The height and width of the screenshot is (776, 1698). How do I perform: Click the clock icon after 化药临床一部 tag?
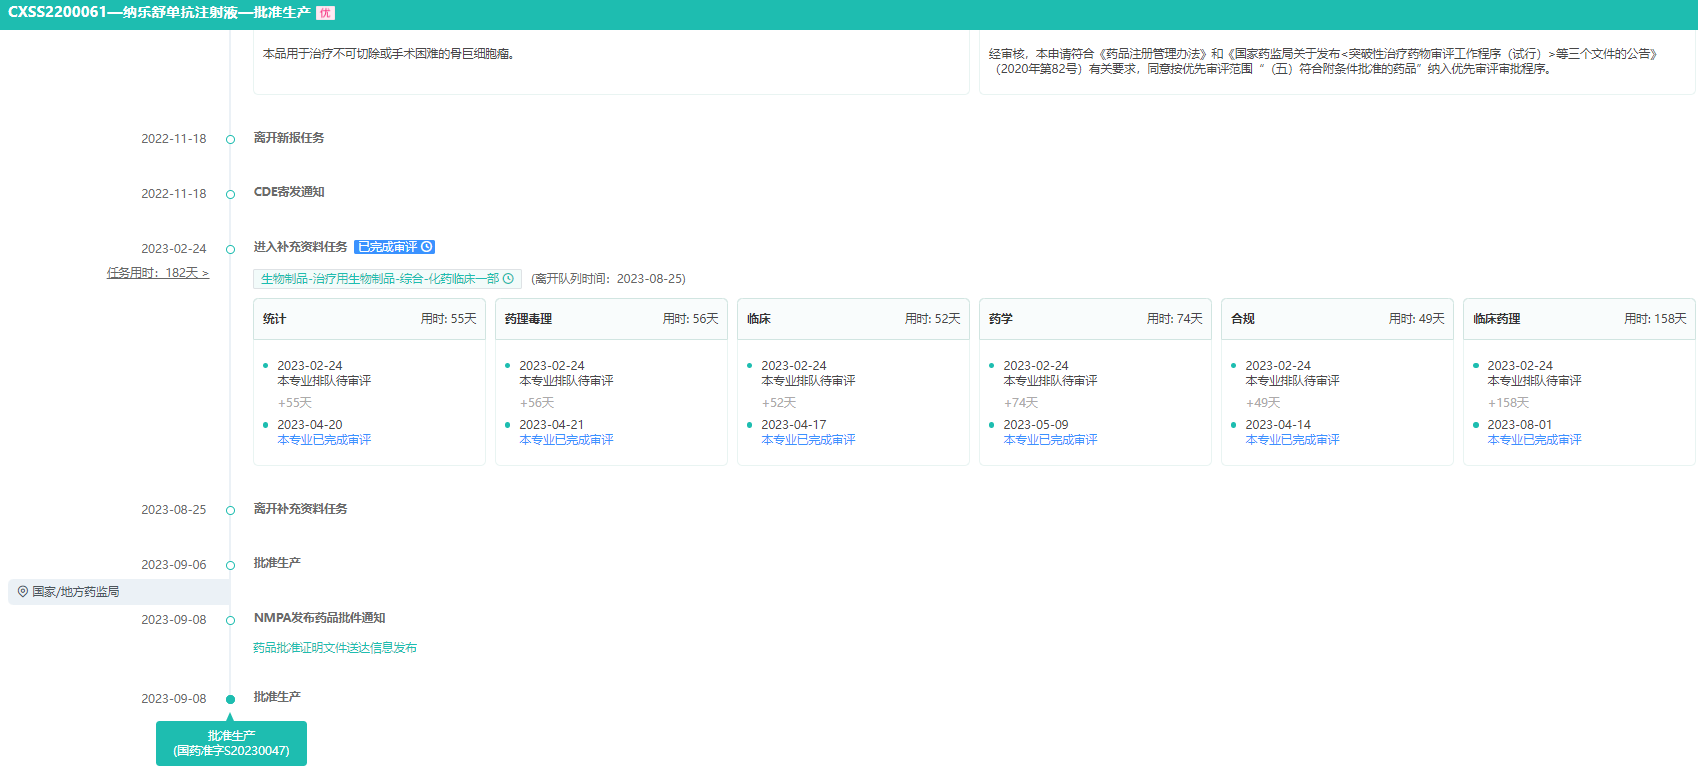[508, 279]
